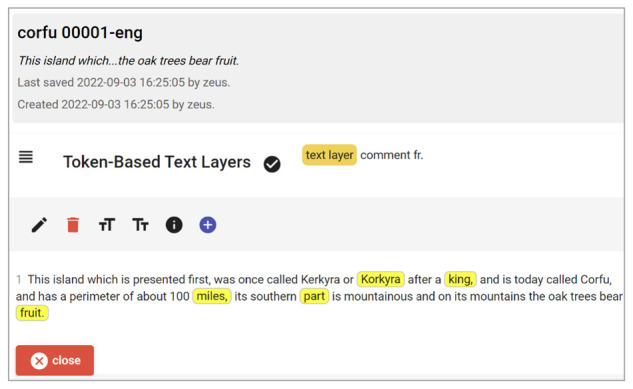Click the Token-Based Text Layers heading
Screen dimensions: 633x389
157,162
